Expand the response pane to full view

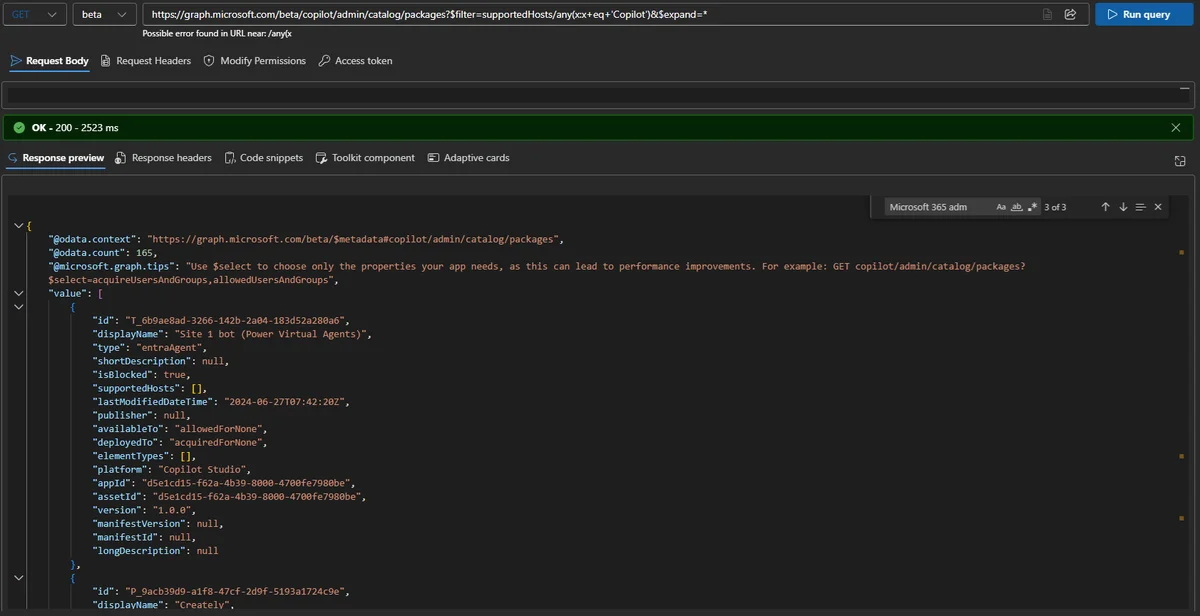(1180, 161)
